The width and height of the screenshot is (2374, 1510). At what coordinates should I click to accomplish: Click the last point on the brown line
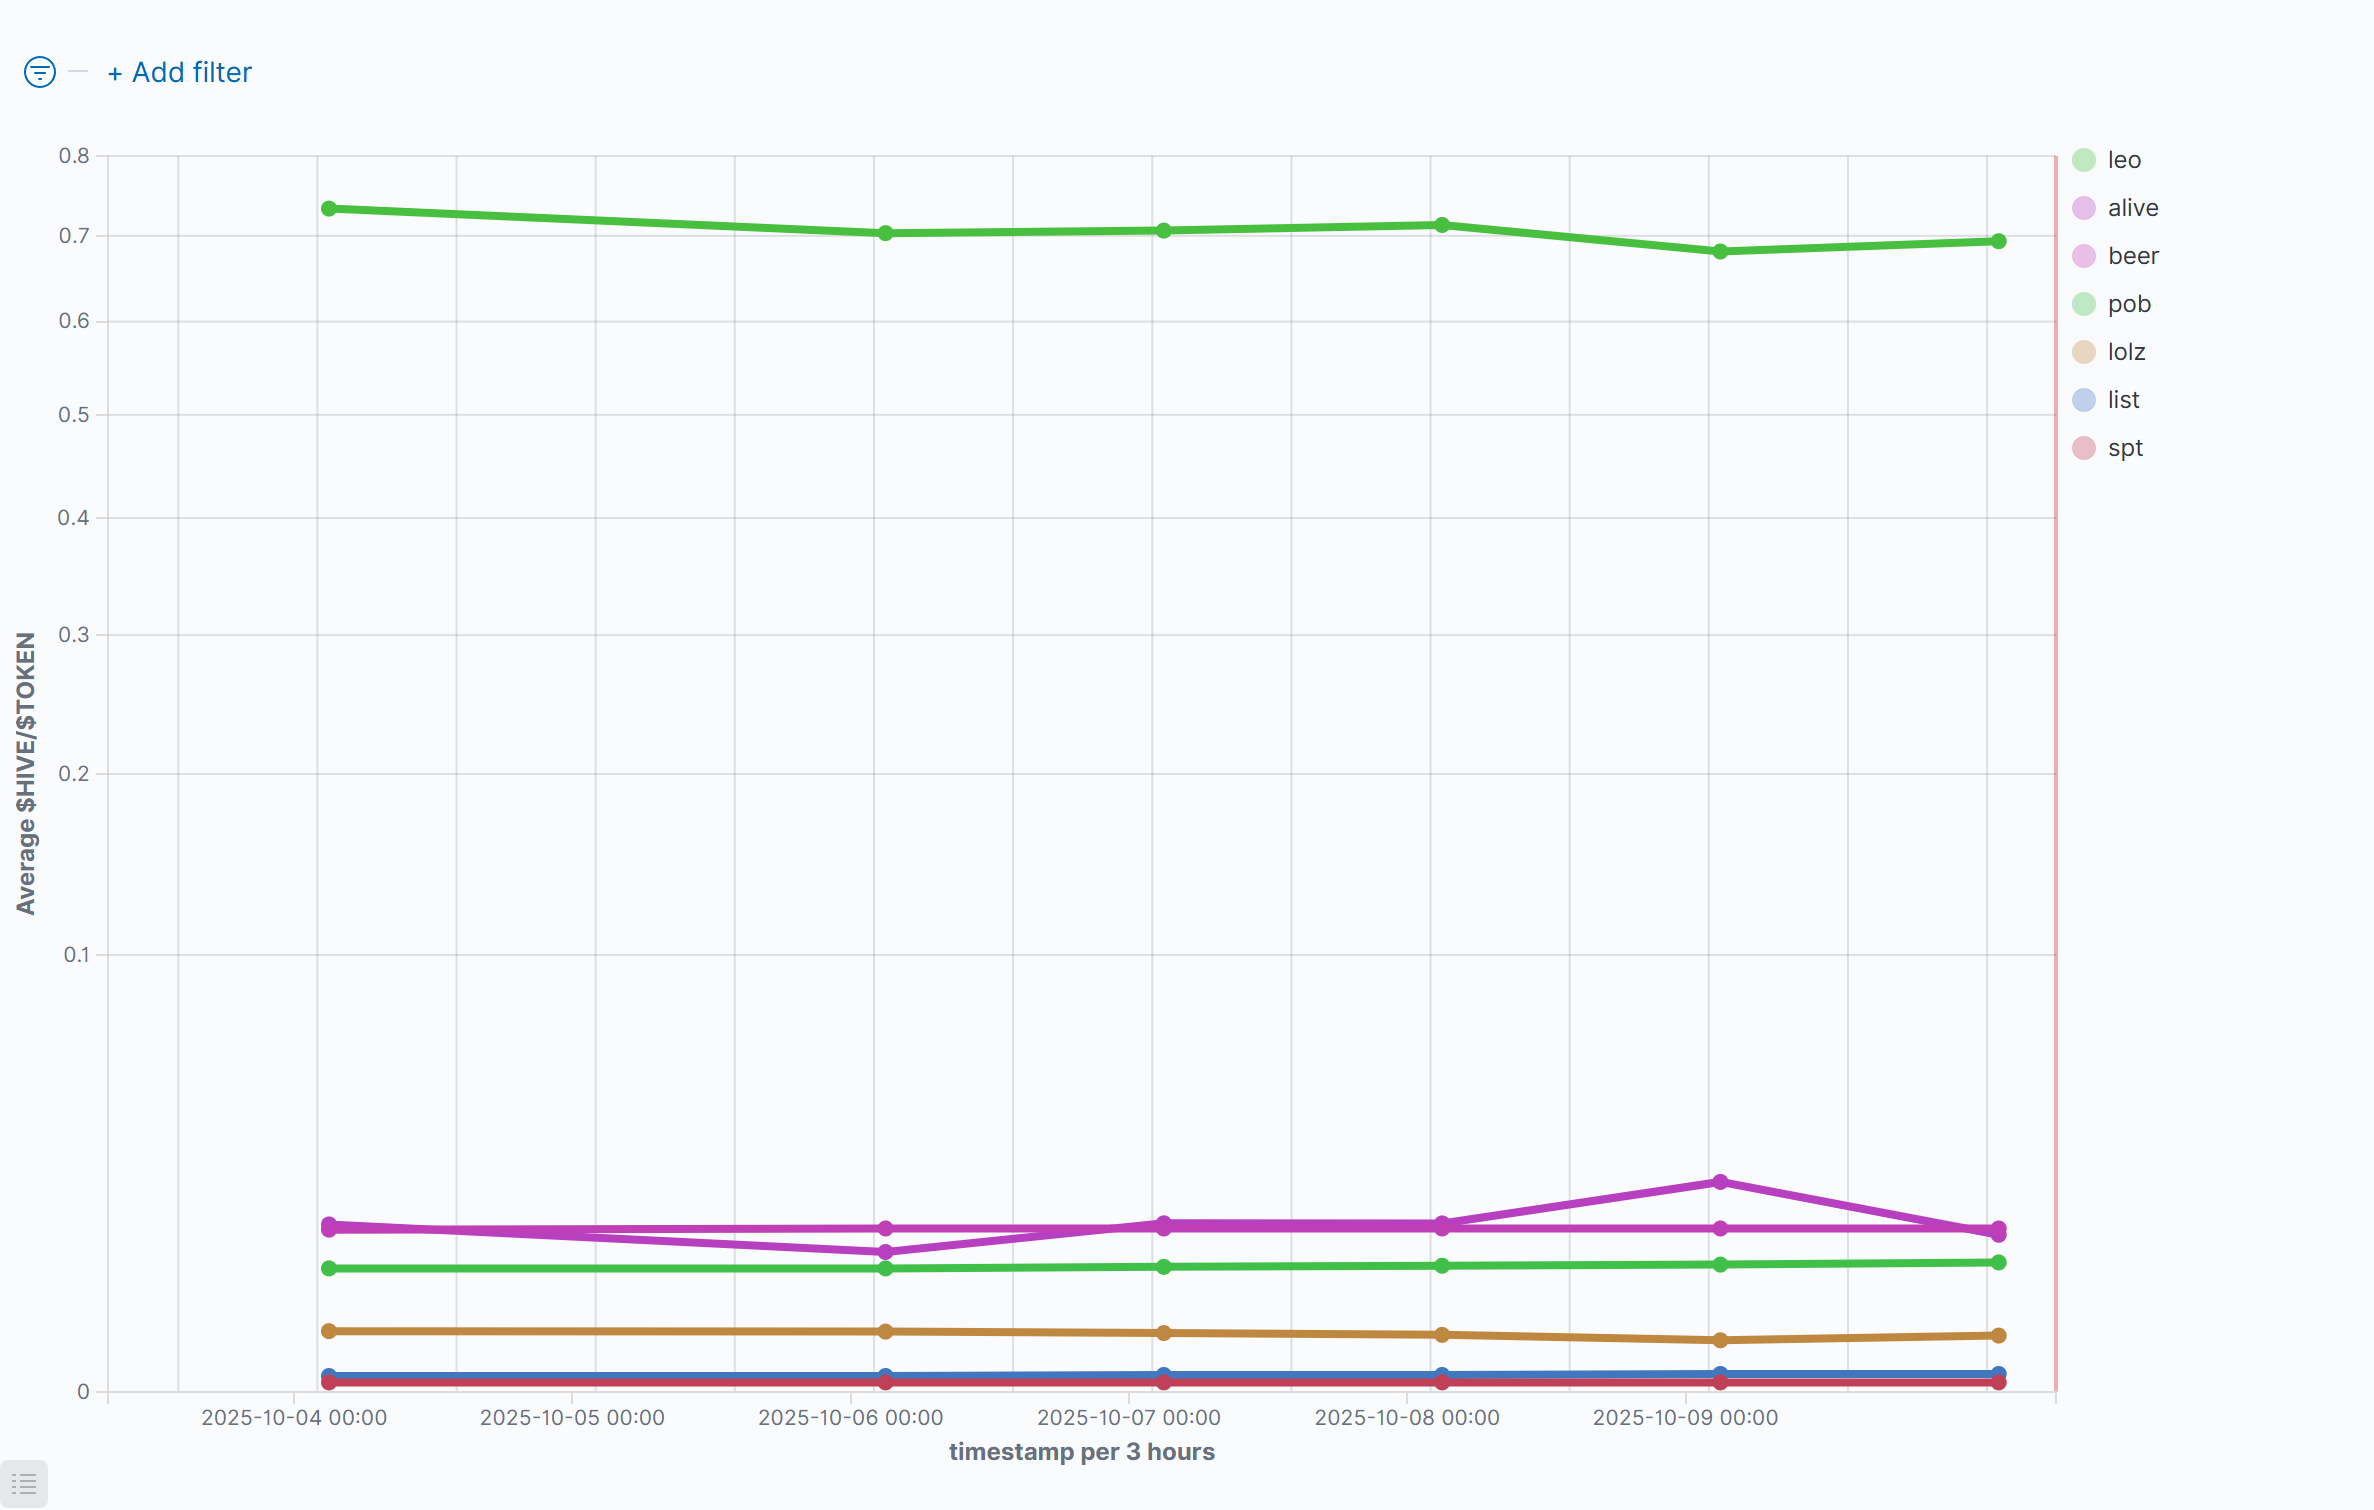tap(1998, 1336)
